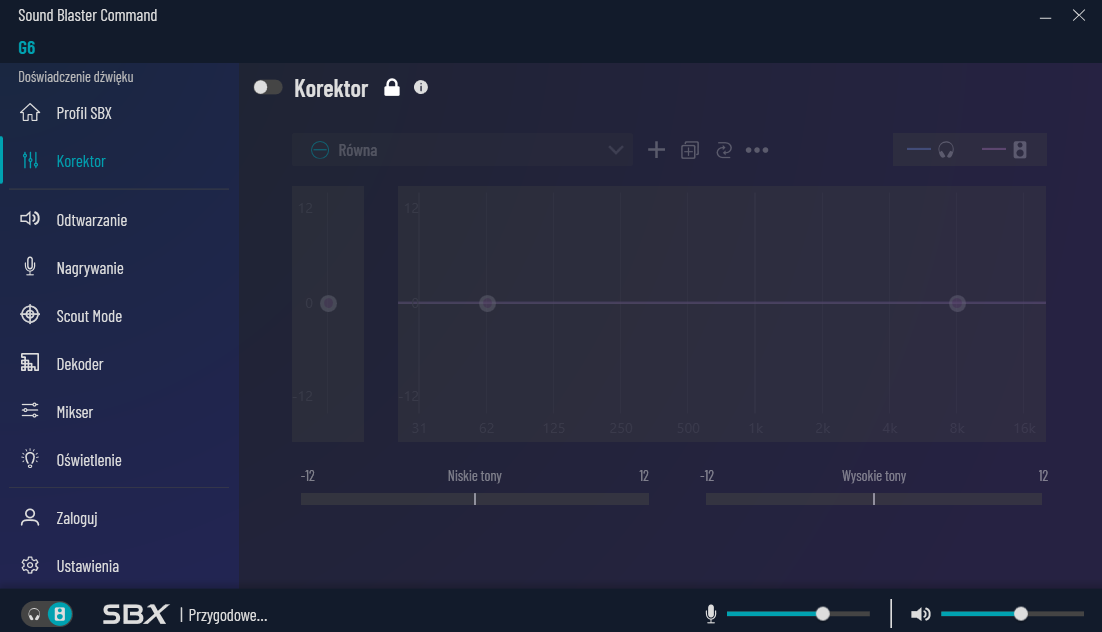Click the Dekoder icon
Screen dimensions: 1102x632
pos(30,362)
